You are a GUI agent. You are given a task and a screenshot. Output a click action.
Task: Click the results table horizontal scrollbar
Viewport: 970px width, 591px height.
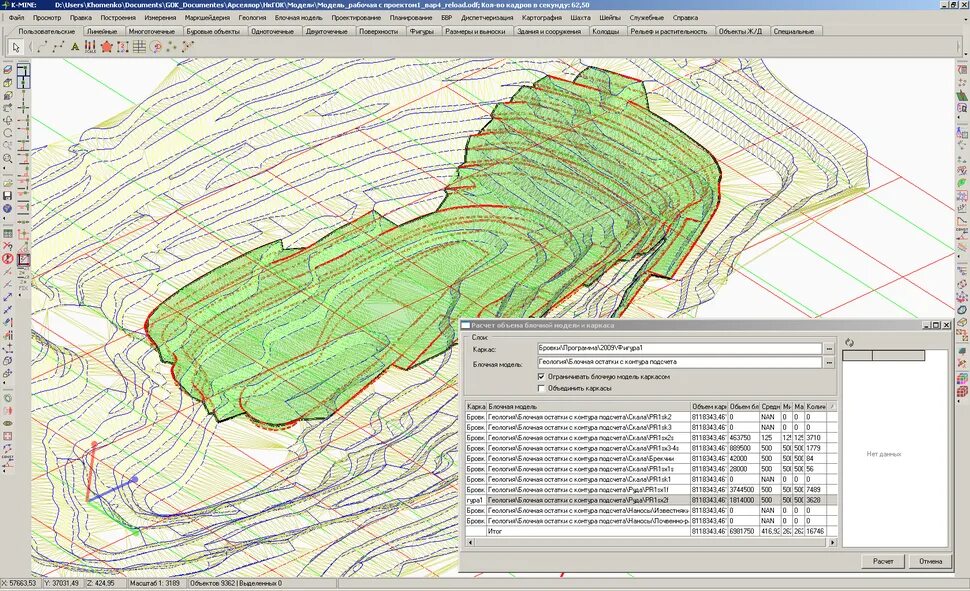(x=650, y=542)
